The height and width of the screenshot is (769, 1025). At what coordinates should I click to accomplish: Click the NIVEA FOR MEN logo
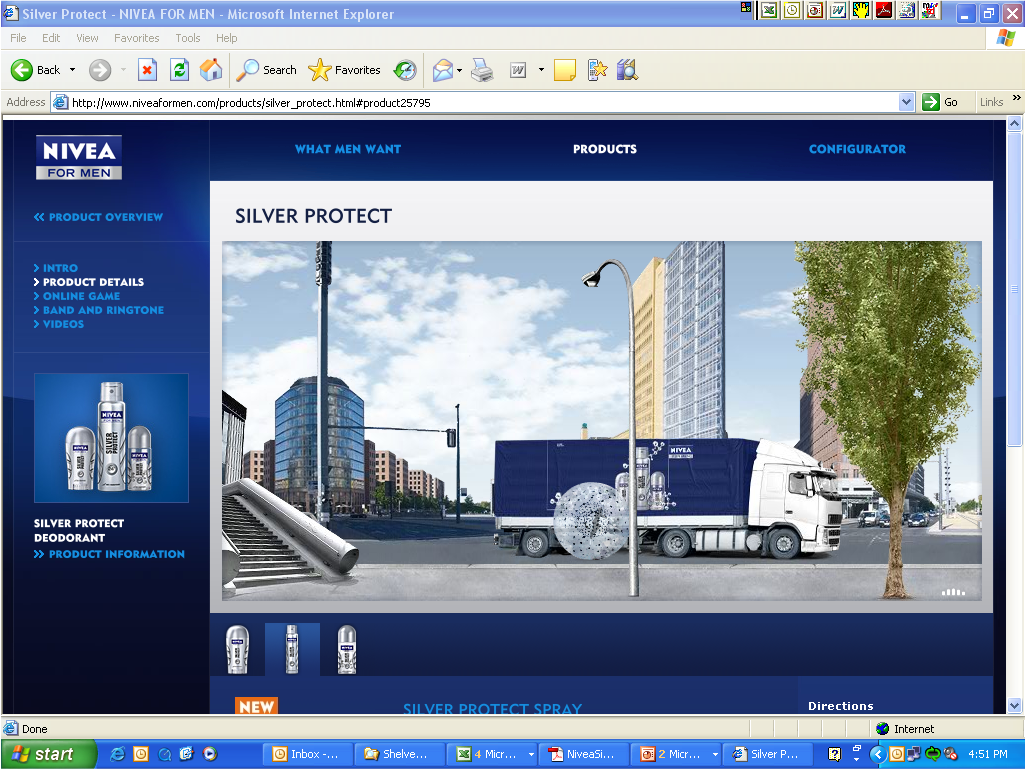pos(78,158)
